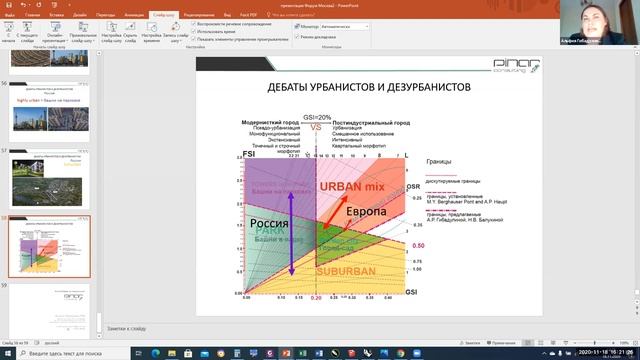Start slide show from quick access toolbar
Image resolution: width=640 pixels, height=360 pixels.
coord(54,5)
